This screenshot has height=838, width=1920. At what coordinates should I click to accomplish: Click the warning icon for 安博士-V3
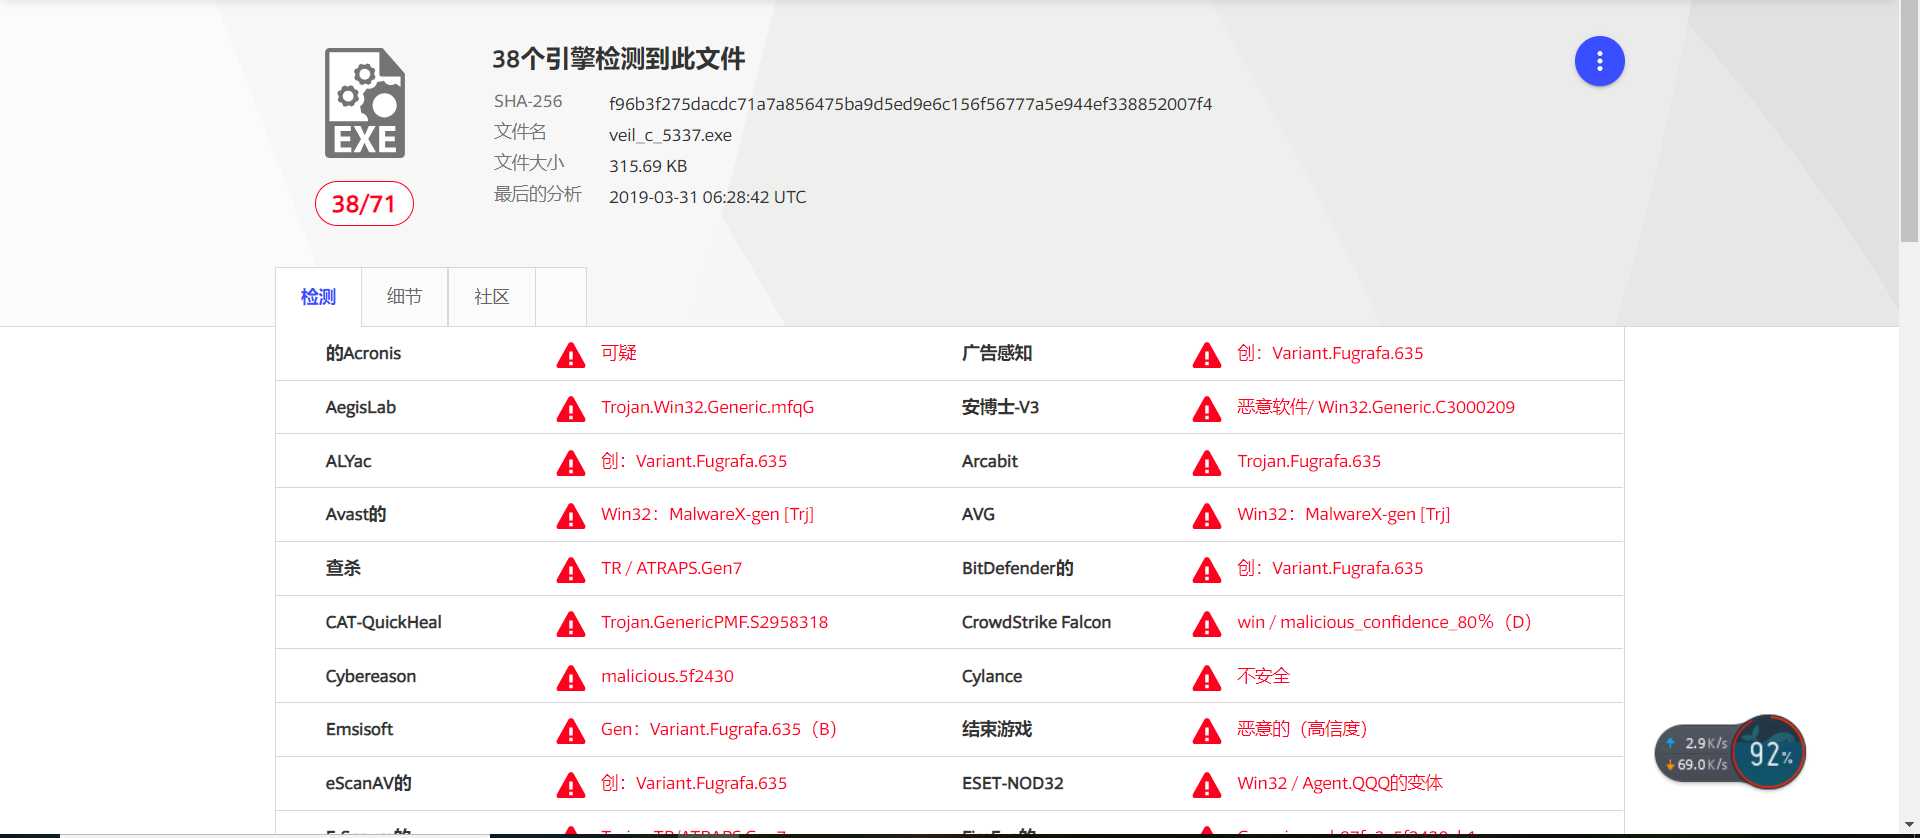[1207, 409]
